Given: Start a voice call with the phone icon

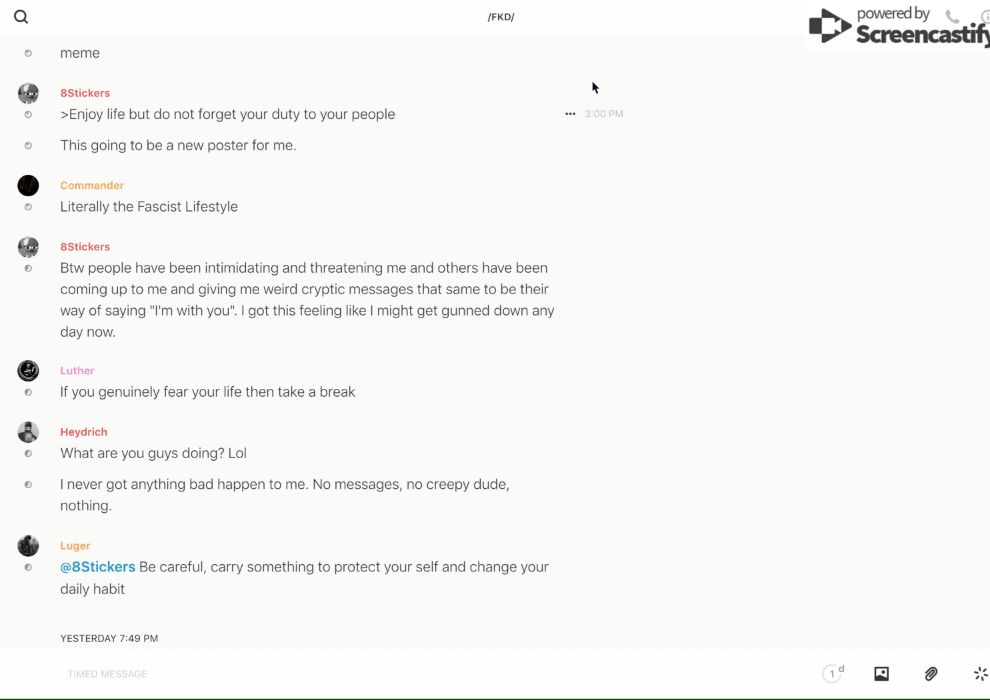Looking at the screenshot, I should (952, 17).
